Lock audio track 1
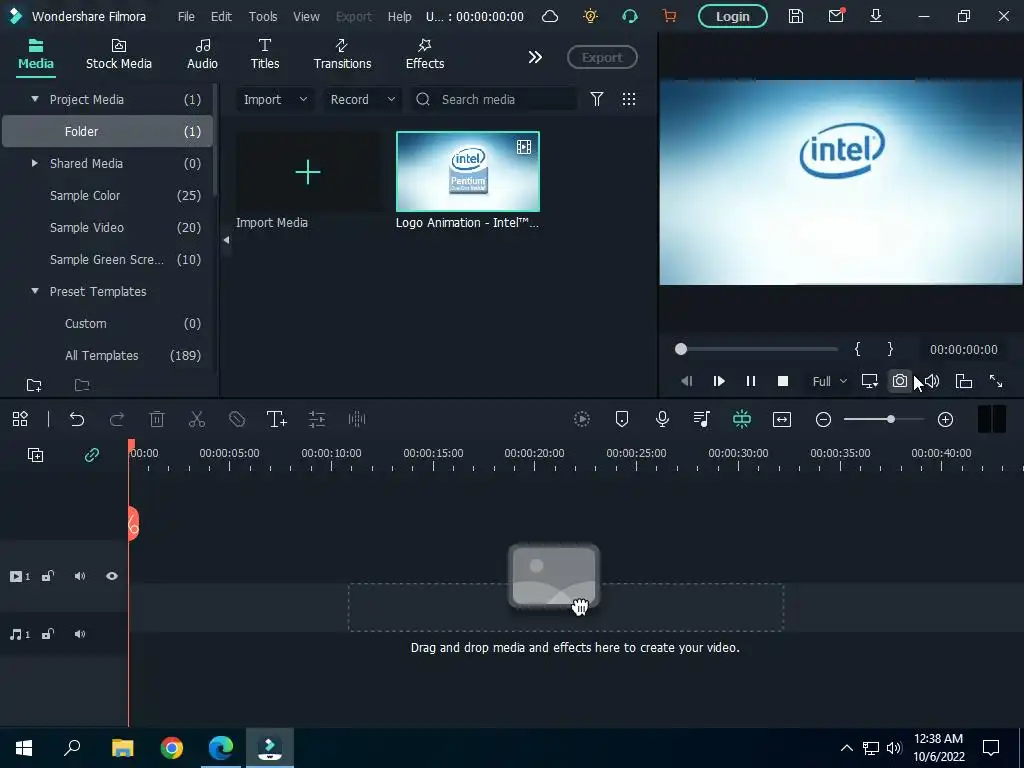1024x768 pixels. click(x=48, y=634)
